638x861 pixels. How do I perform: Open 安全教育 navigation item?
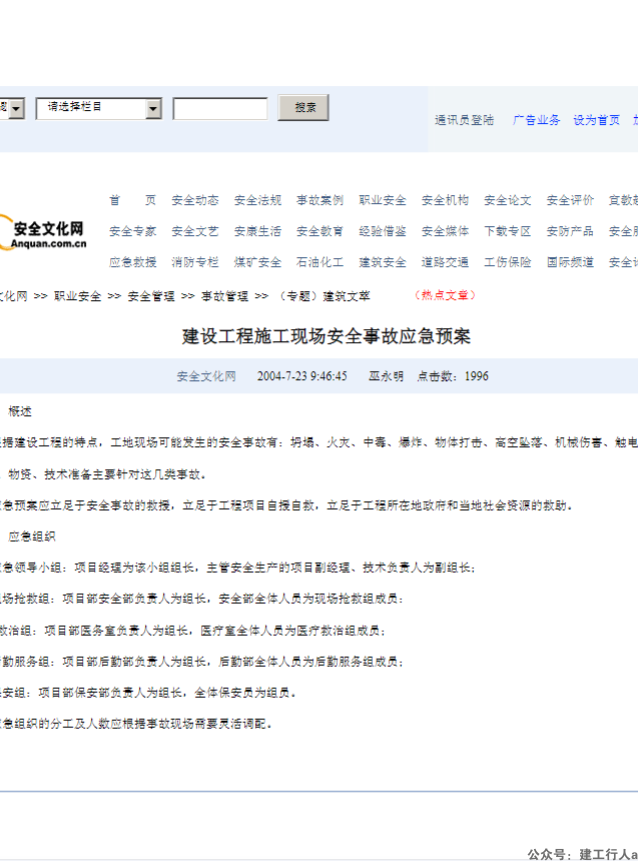click(x=320, y=231)
